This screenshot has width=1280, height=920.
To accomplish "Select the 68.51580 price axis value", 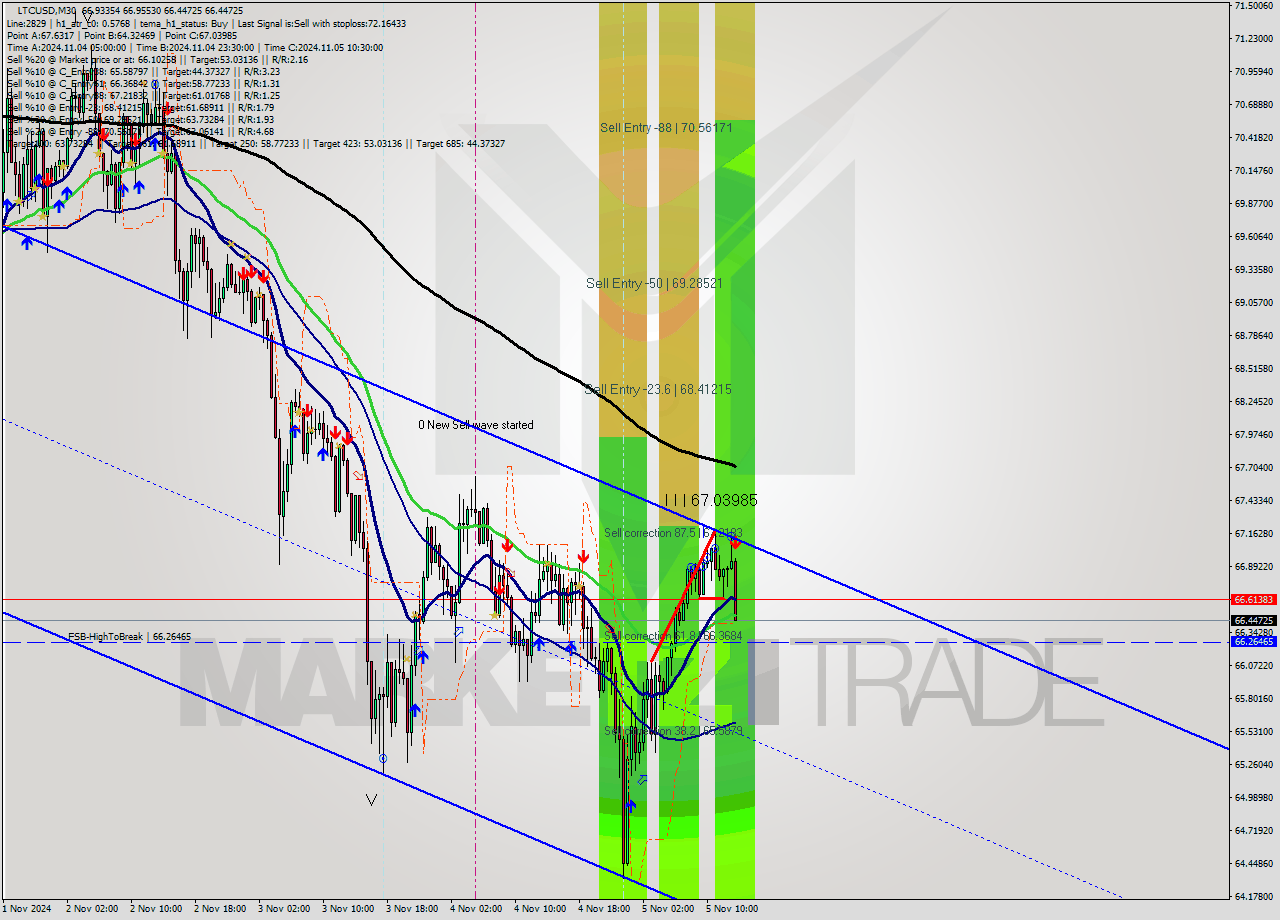I will click(x=1253, y=369).
